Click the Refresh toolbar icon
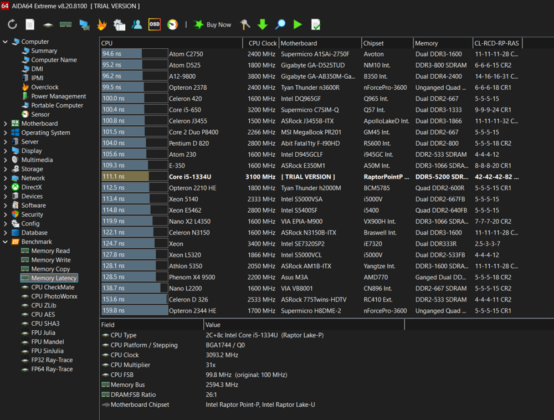The width and height of the screenshot is (554, 420). point(12,24)
